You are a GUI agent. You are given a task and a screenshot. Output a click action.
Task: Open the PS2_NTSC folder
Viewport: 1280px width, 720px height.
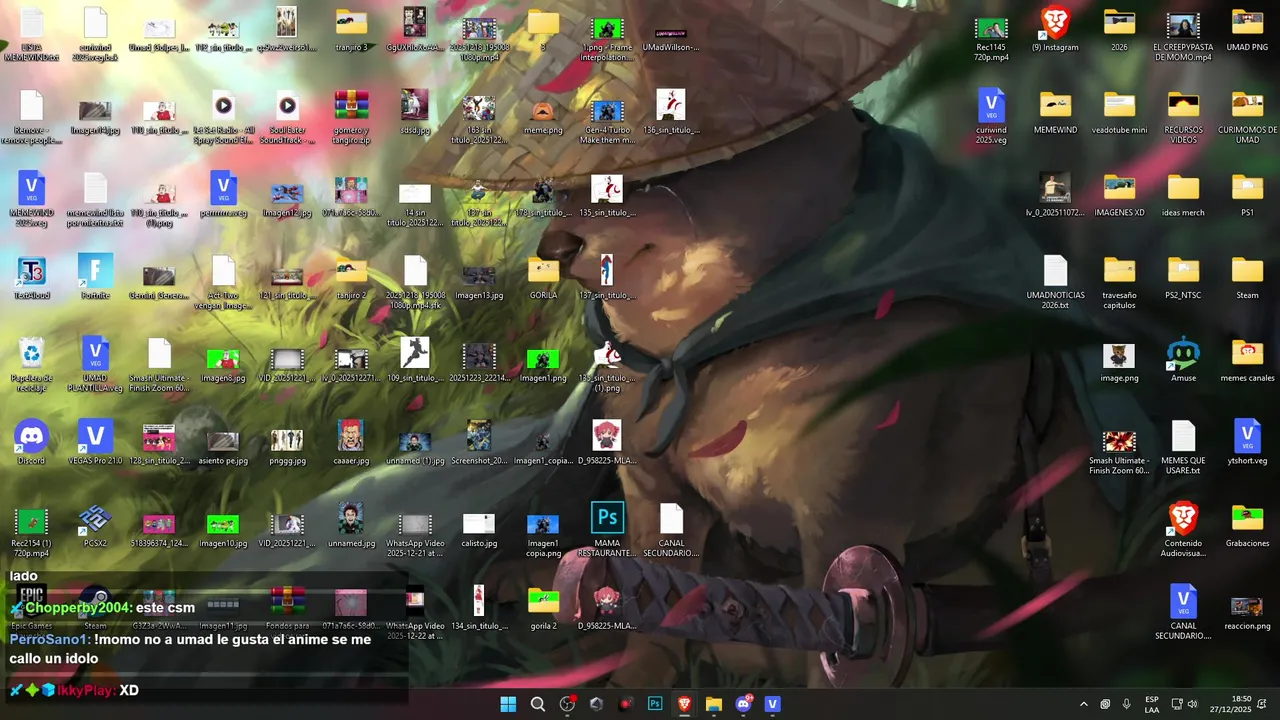tap(1183, 278)
